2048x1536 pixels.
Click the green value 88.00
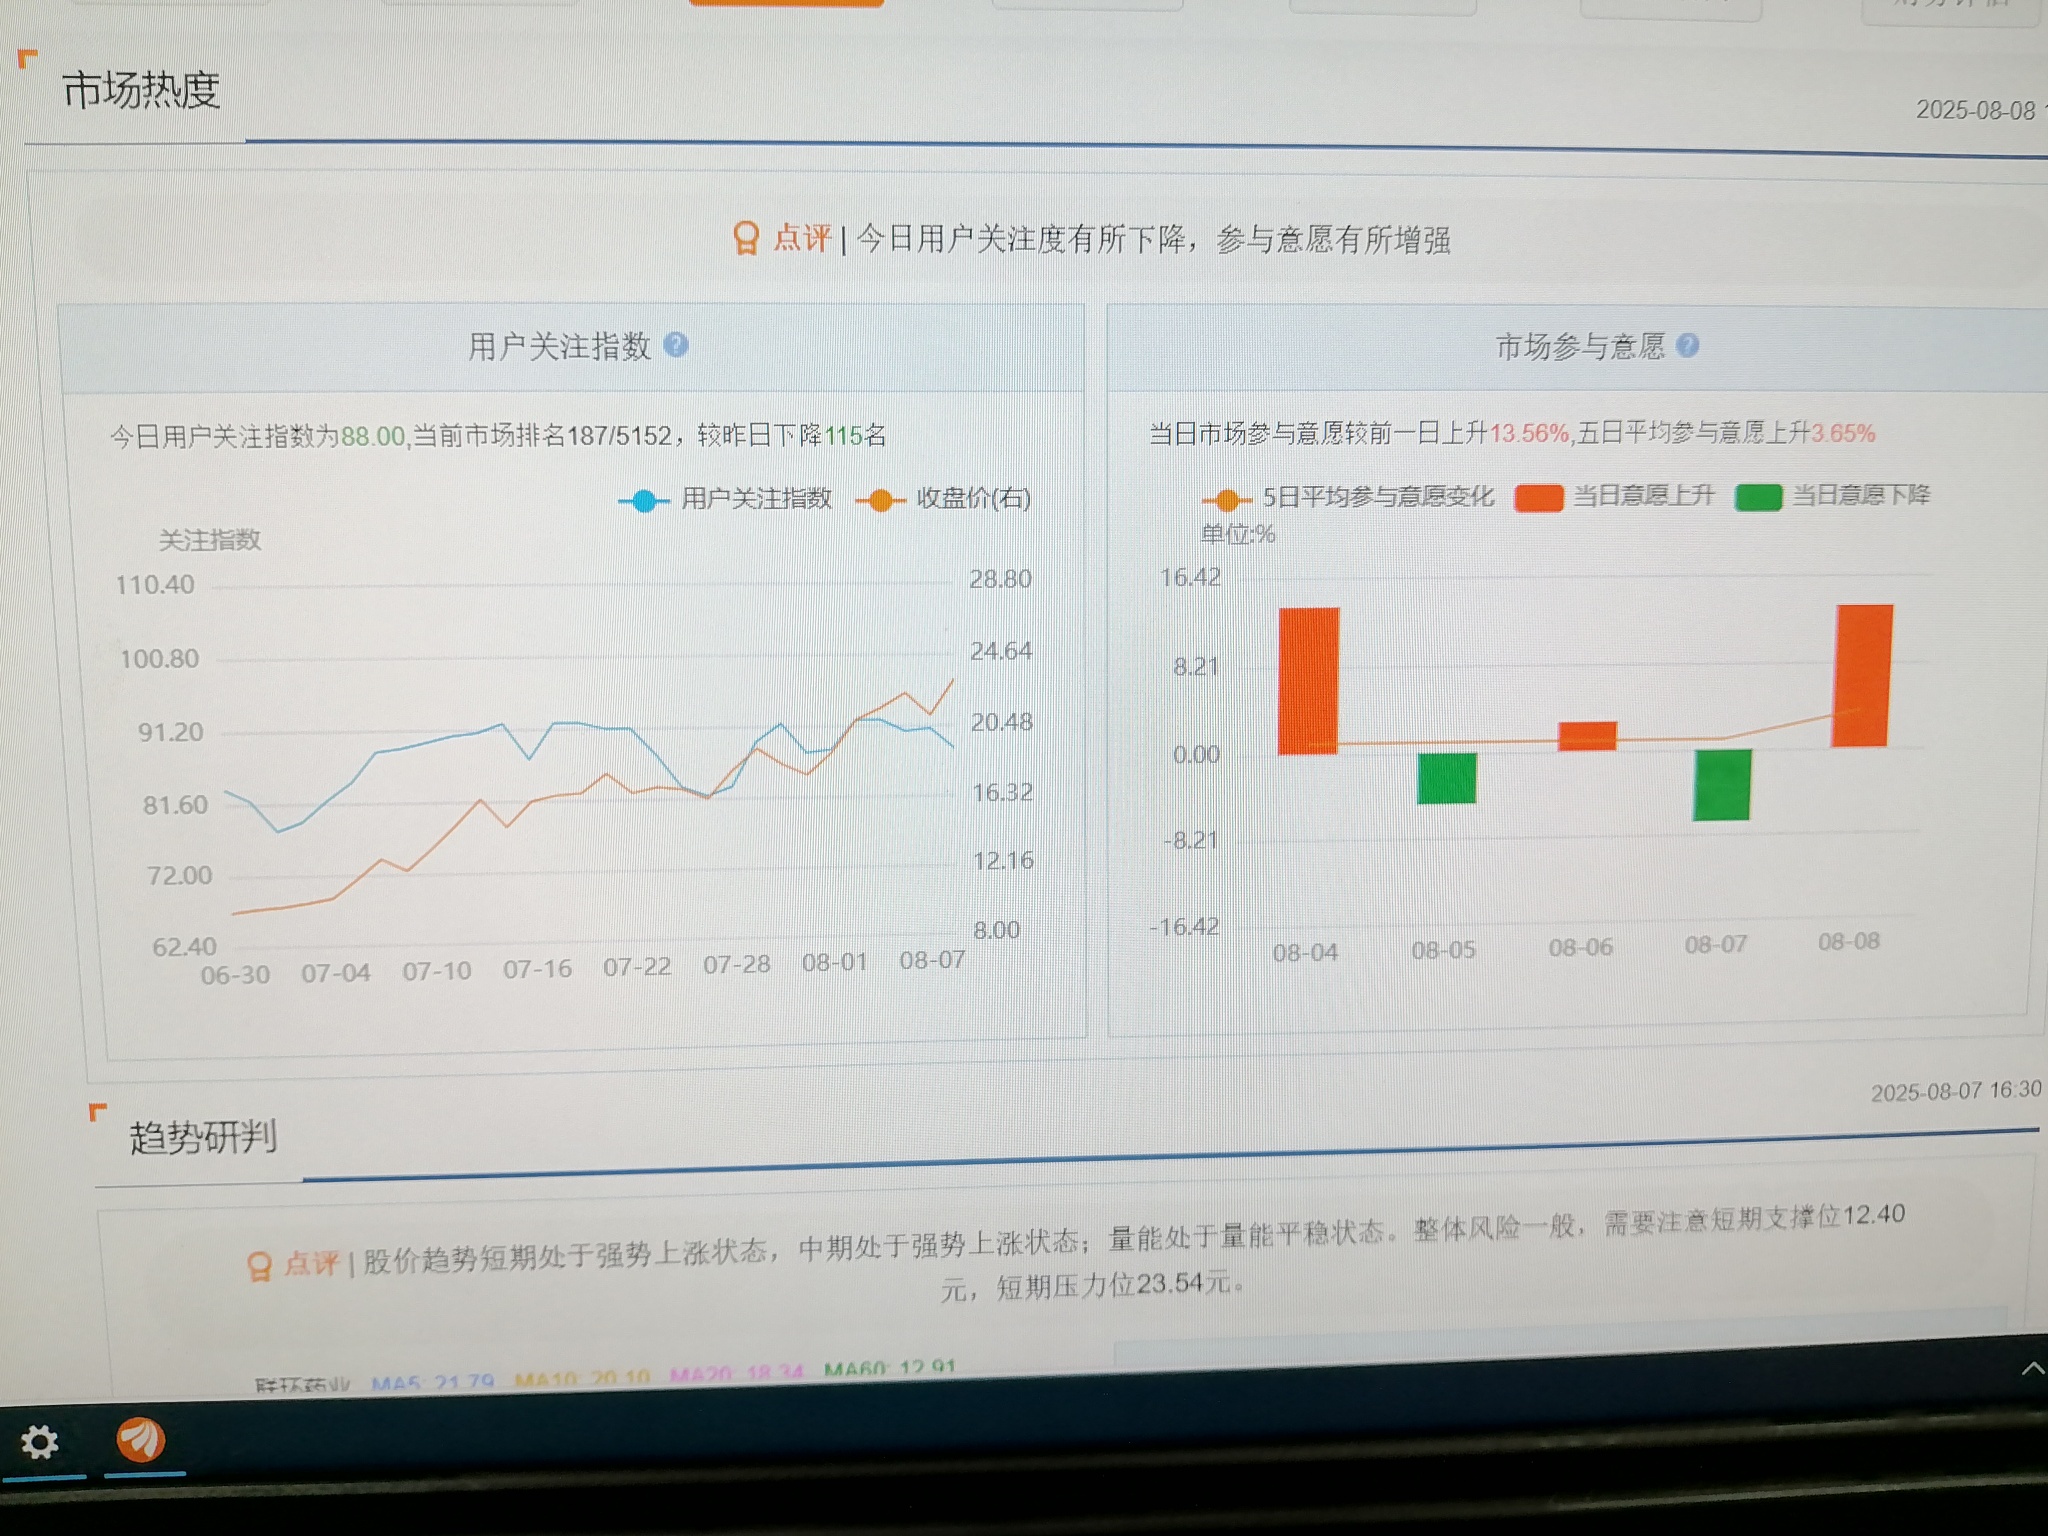[373, 437]
